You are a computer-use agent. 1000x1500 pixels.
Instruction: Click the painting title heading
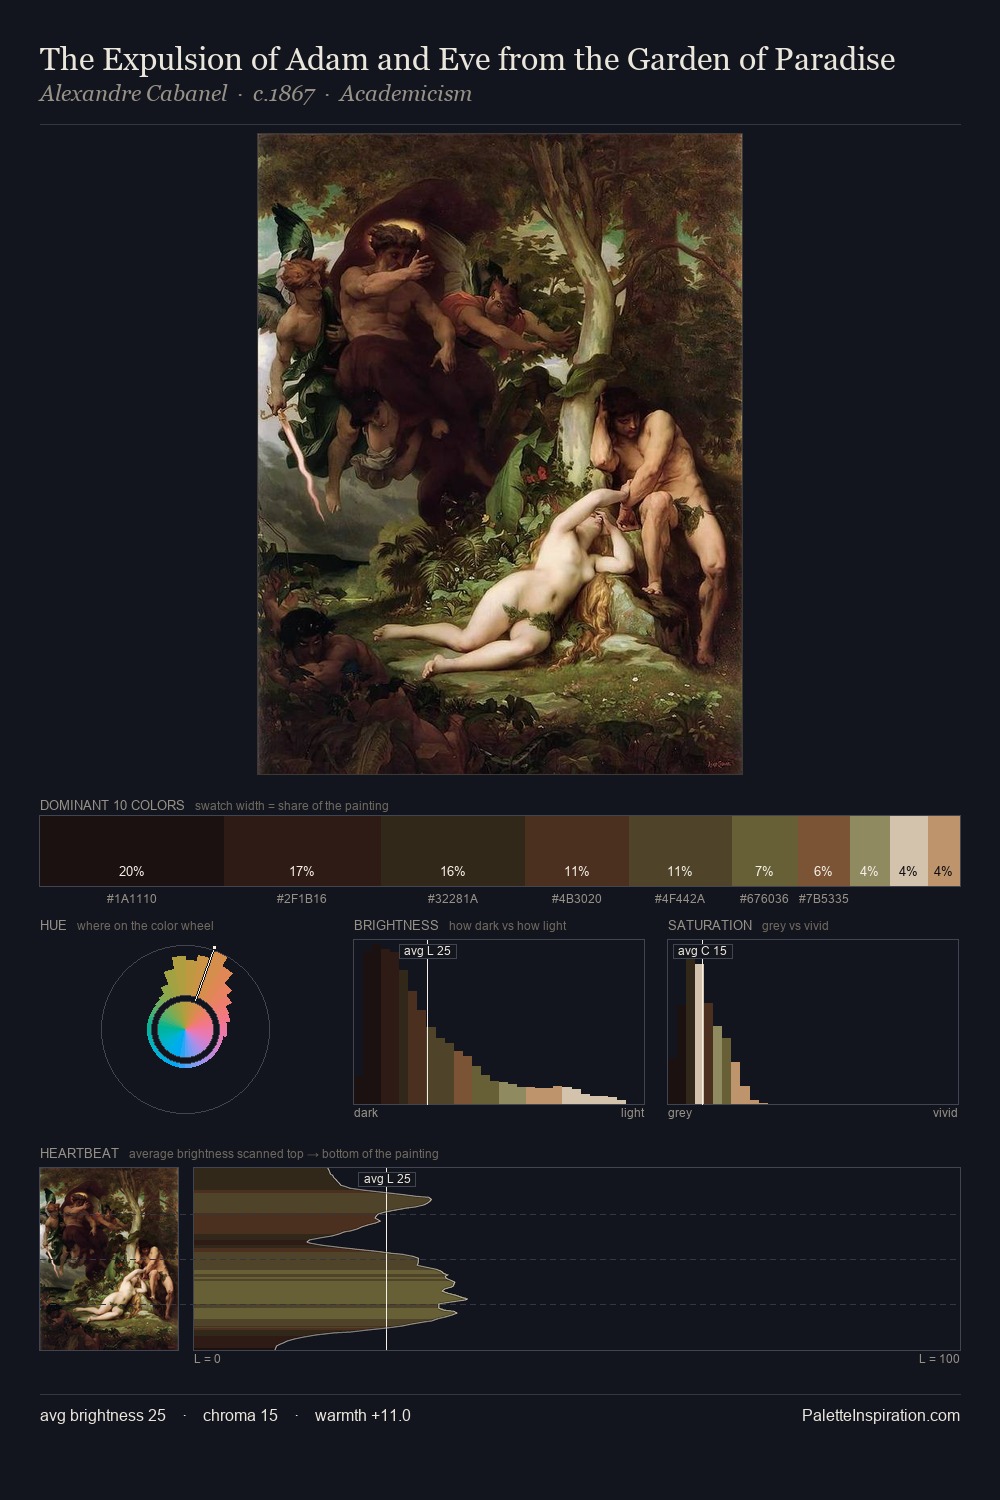467,60
